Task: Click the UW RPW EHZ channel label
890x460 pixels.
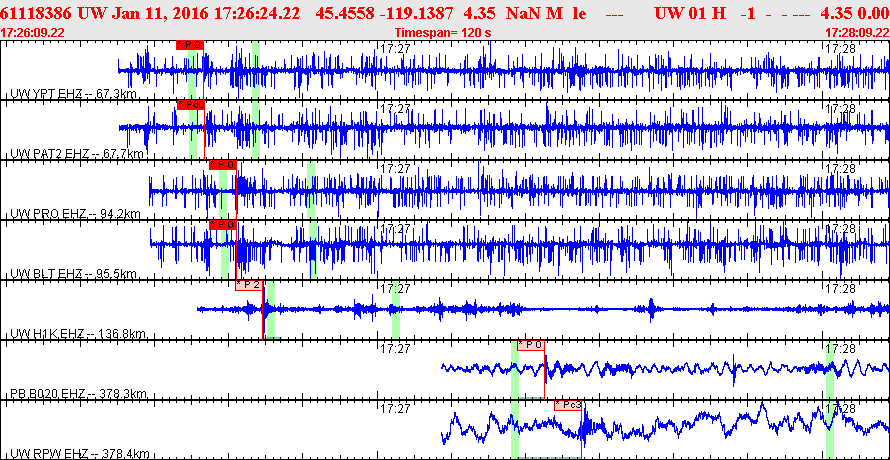Action: (x=79, y=454)
